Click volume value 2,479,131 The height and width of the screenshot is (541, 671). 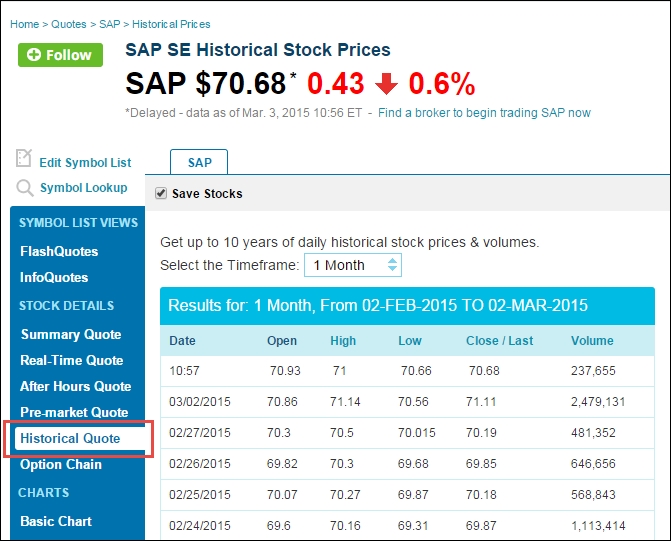pyautogui.click(x=598, y=402)
